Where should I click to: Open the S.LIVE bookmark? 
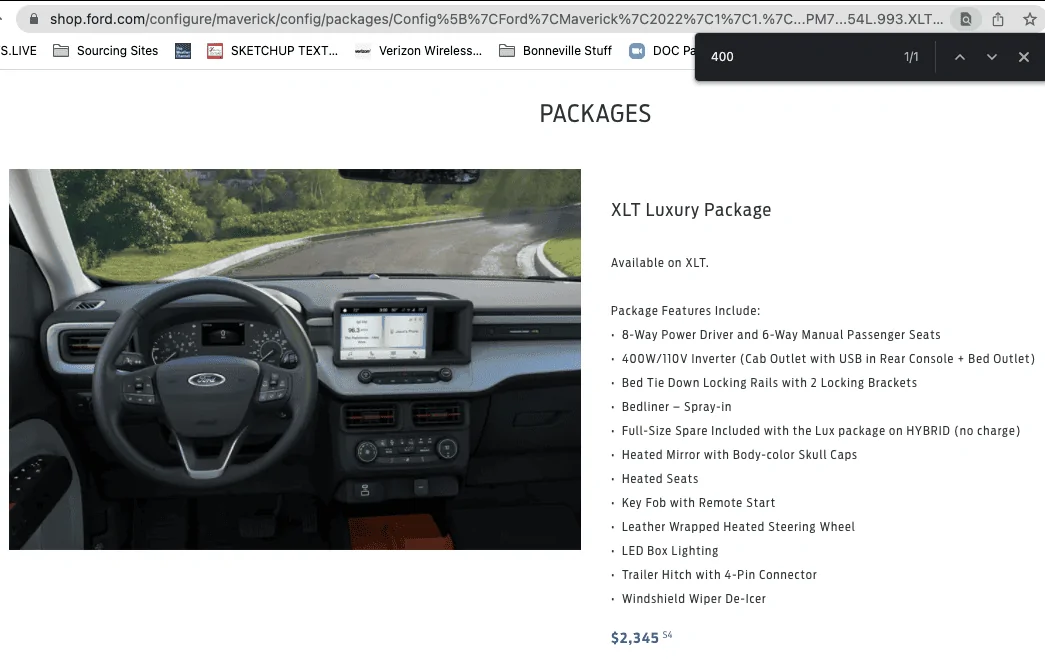(x=19, y=51)
